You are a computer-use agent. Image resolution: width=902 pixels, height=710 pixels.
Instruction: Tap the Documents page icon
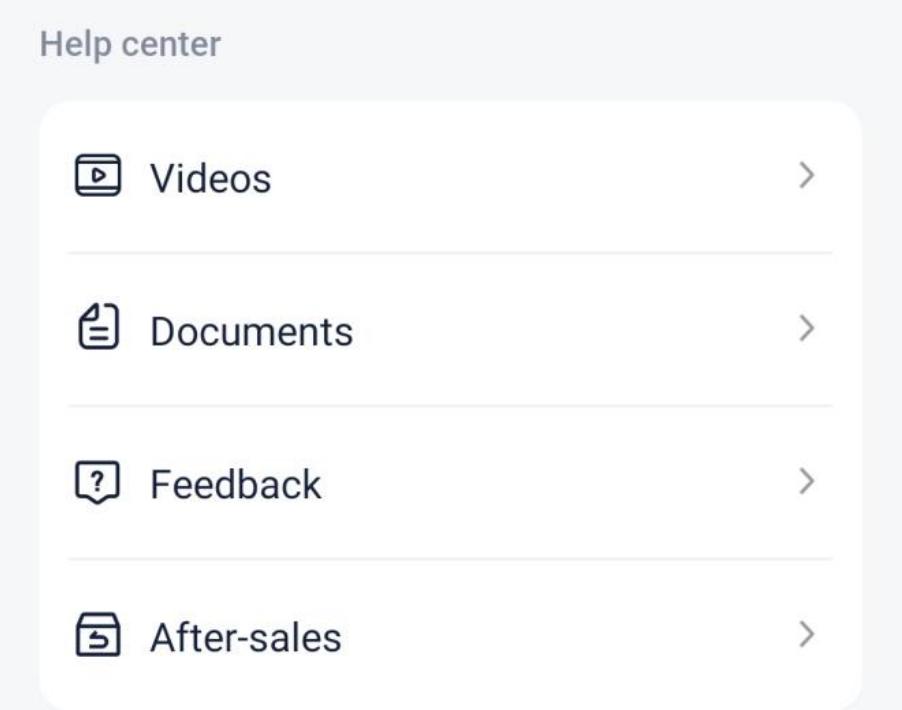[x=98, y=326]
